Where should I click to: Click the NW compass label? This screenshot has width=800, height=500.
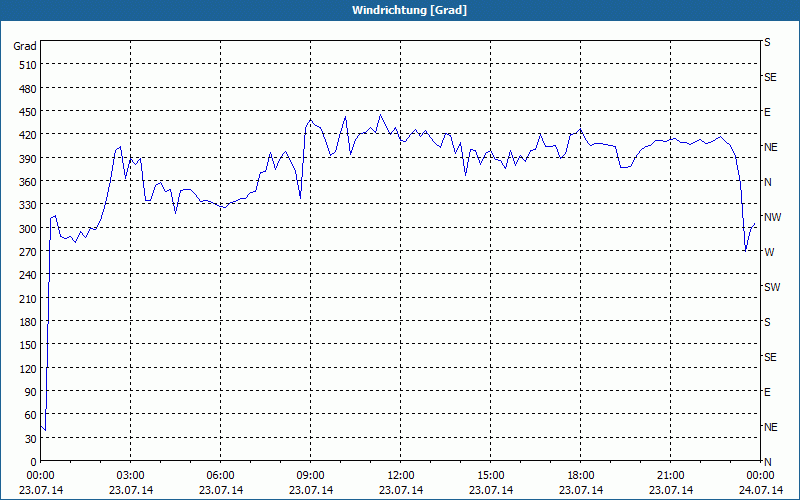click(x=772, y=217)
